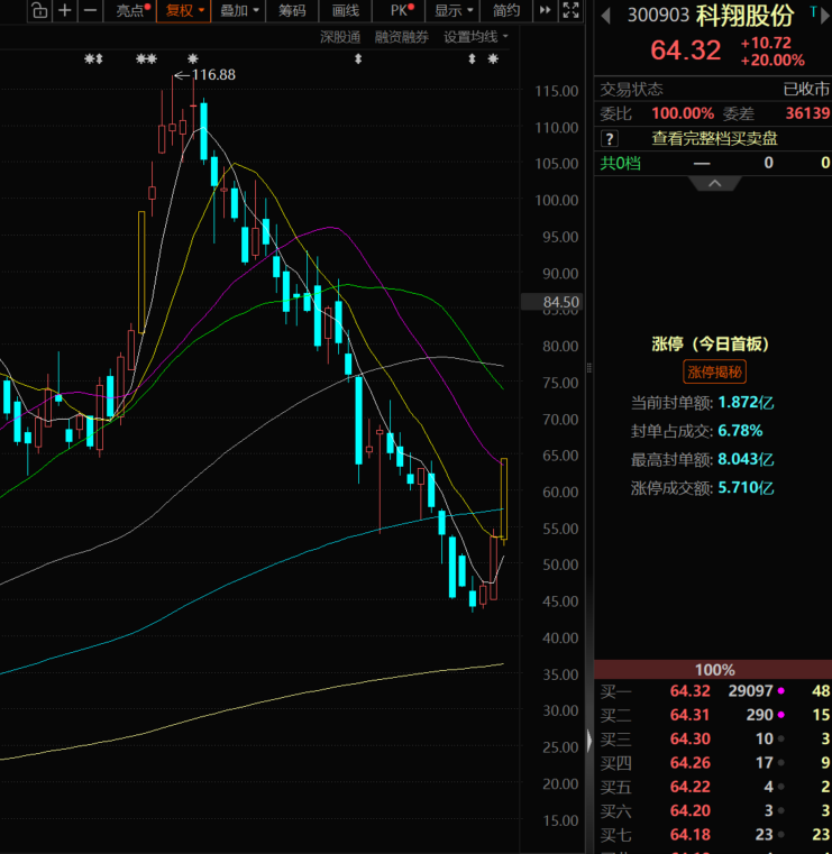Click 买二 bid row price 64.31
Viewport: 832px width, 854px height.
[690, 715]
